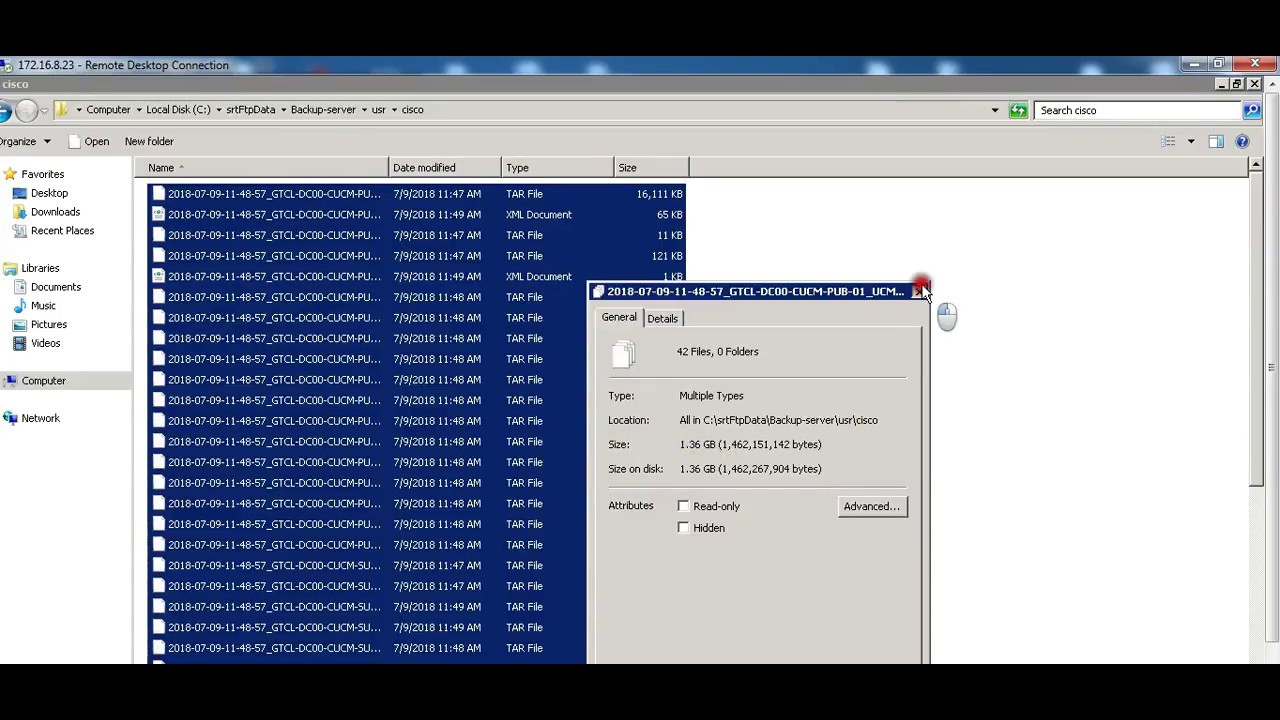Click the file list vertical scrollbar thumb

tap(1256, 330)
